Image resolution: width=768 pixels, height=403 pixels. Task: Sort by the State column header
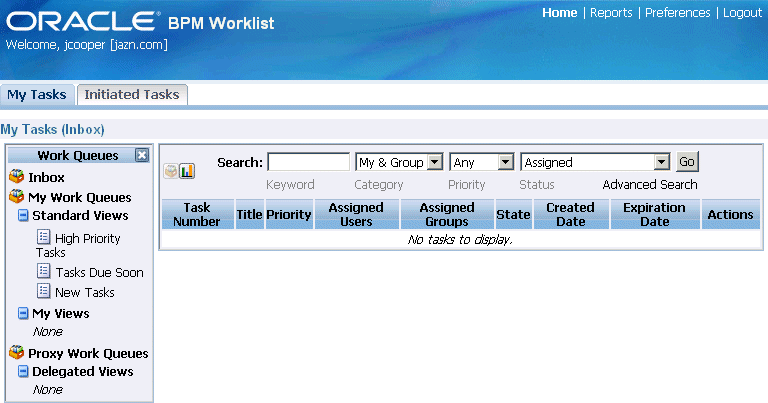tap(513, 214)
